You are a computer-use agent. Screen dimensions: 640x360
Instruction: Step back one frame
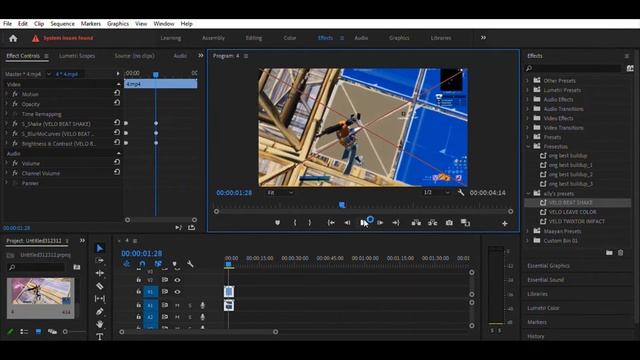pos(347,223)
